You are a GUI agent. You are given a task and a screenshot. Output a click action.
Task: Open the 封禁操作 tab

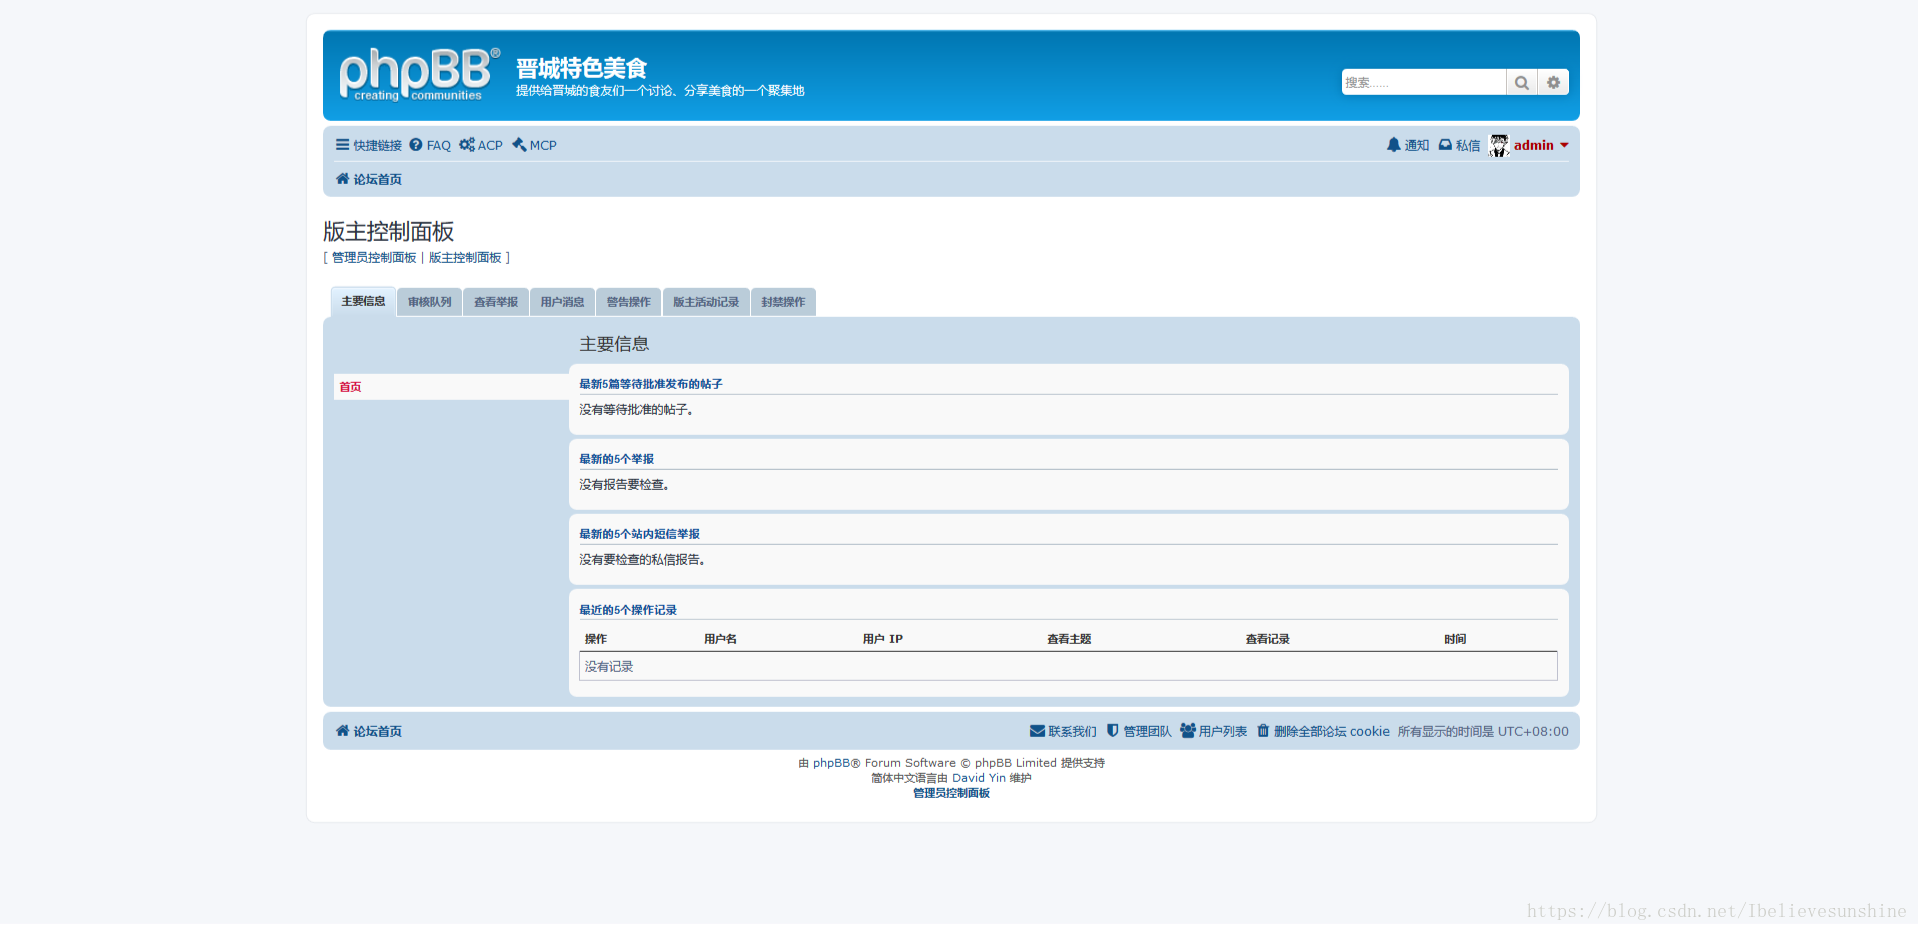783,301
